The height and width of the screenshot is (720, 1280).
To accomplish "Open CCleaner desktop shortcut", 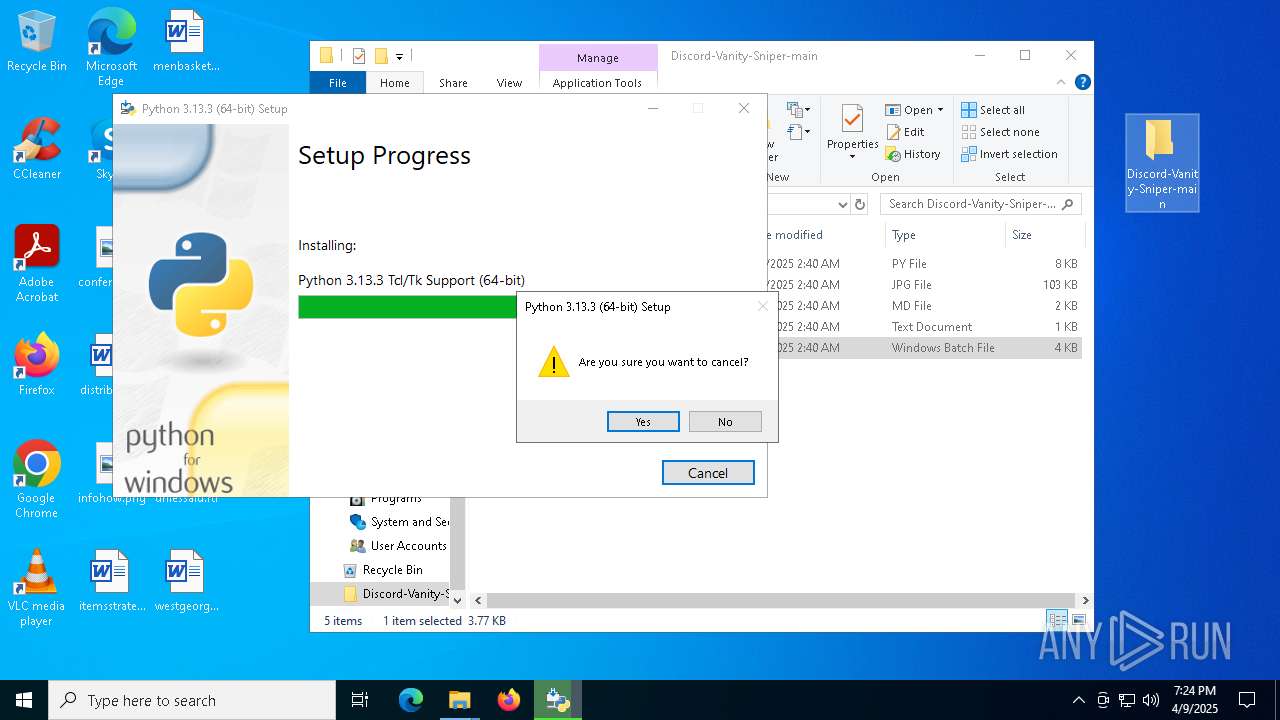I will [37, 148].
